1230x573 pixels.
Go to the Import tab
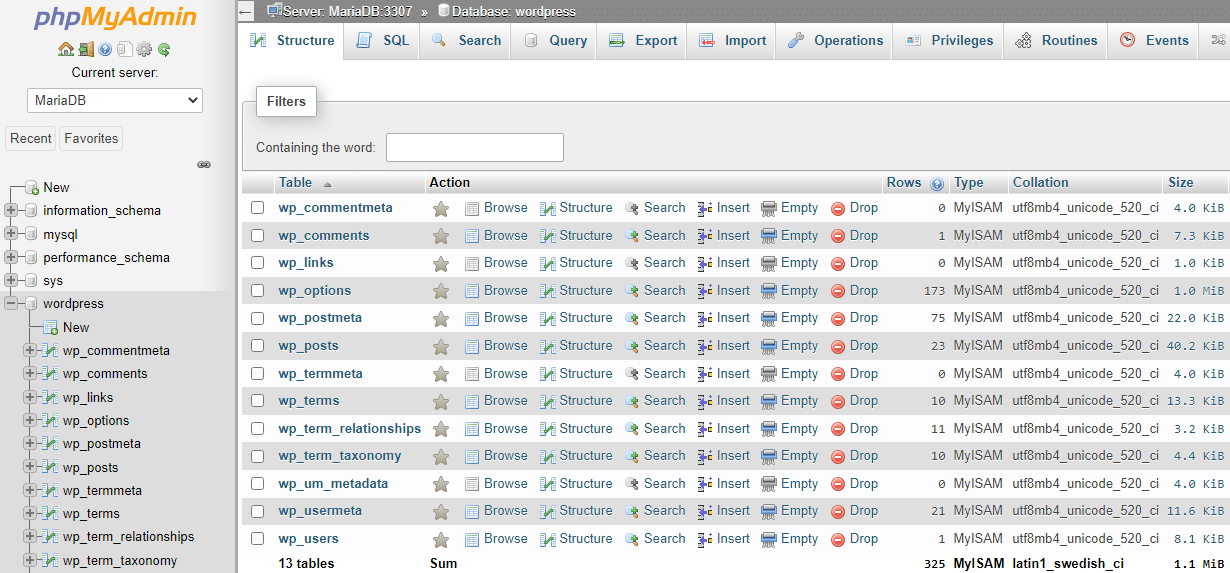tap(733, 41)
